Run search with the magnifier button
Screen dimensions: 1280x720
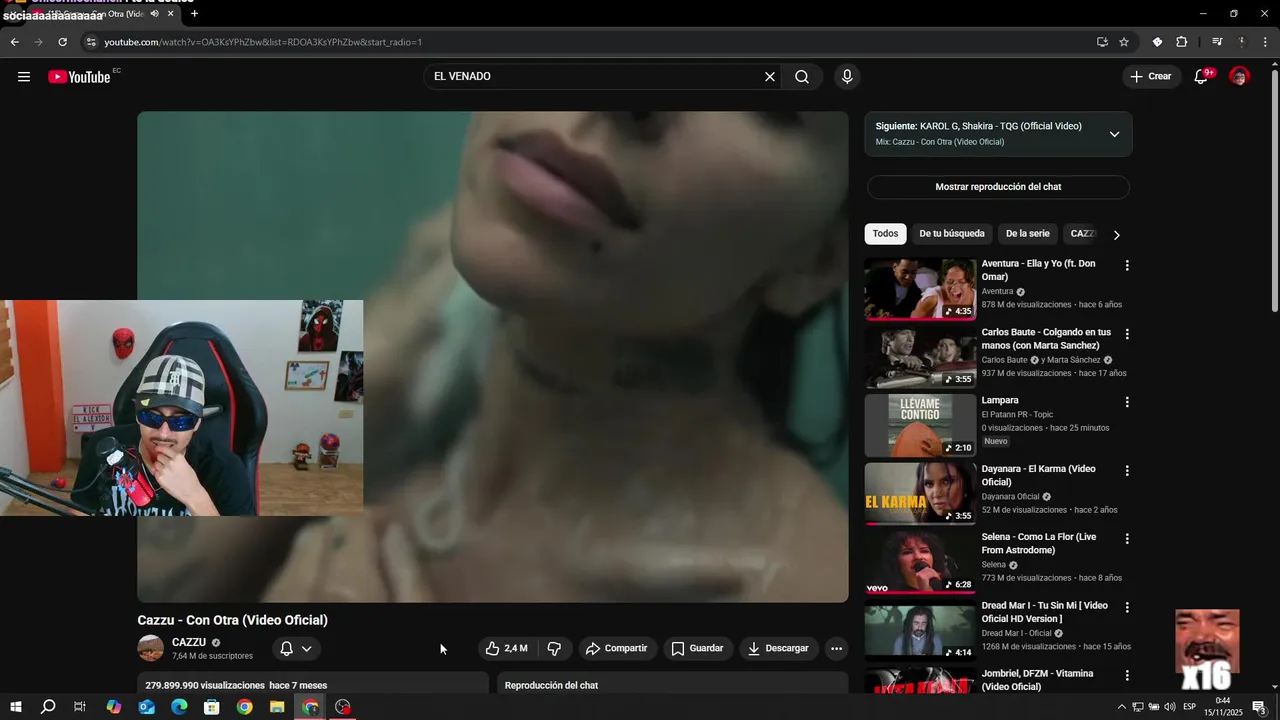click(x=802, y=77)
